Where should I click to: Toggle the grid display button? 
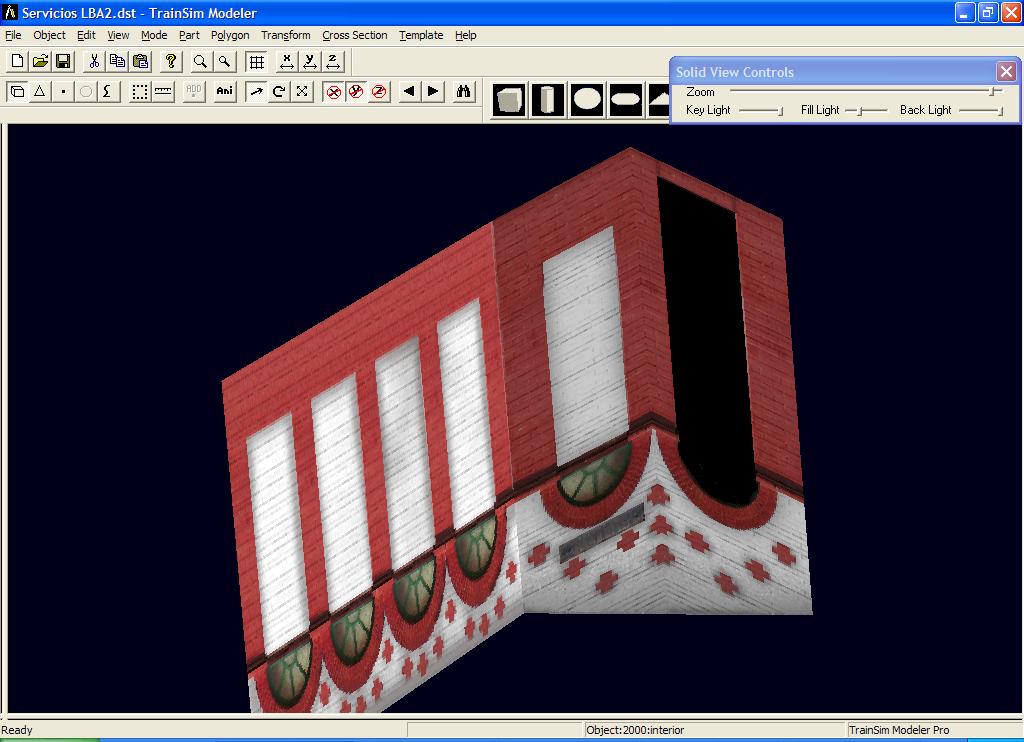pyautogui.click(x=256, y=61)
